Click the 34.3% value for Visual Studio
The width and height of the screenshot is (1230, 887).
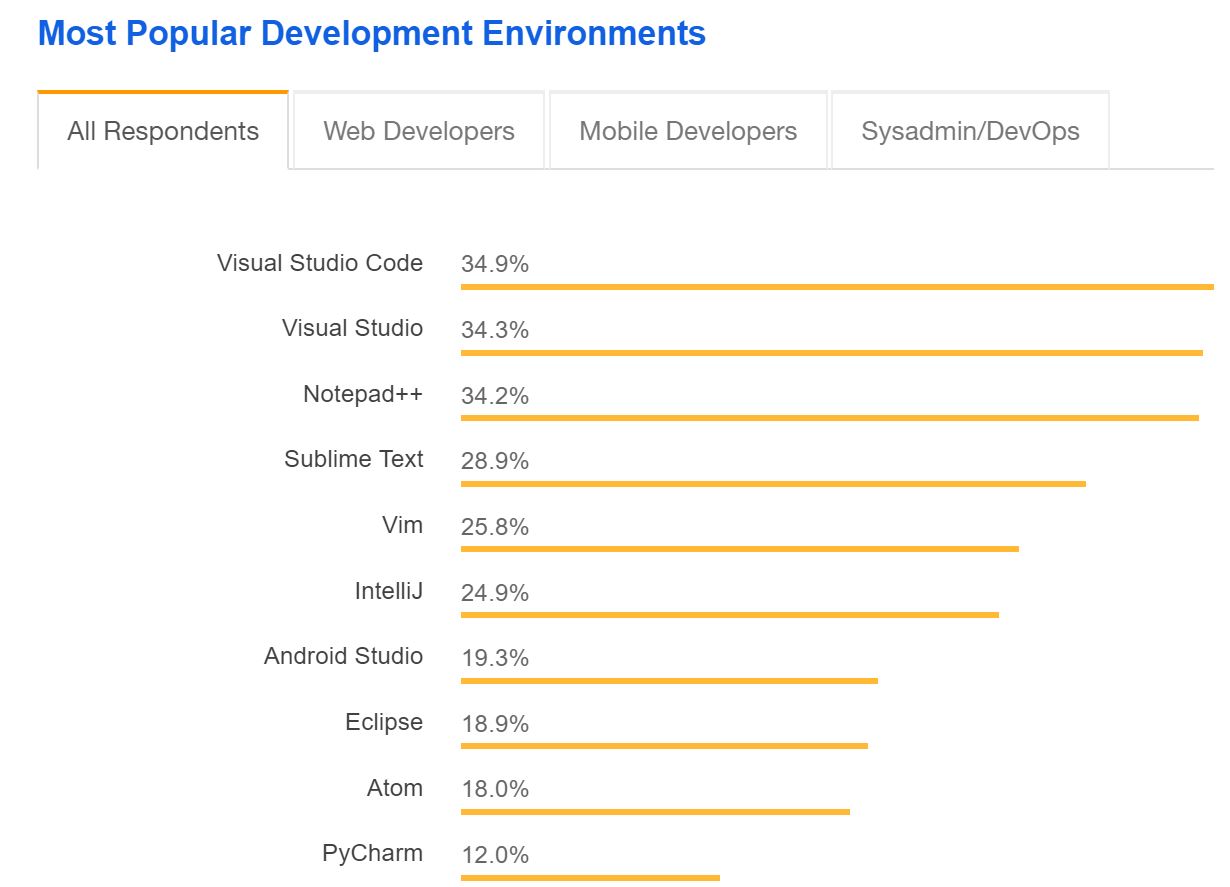495,330
